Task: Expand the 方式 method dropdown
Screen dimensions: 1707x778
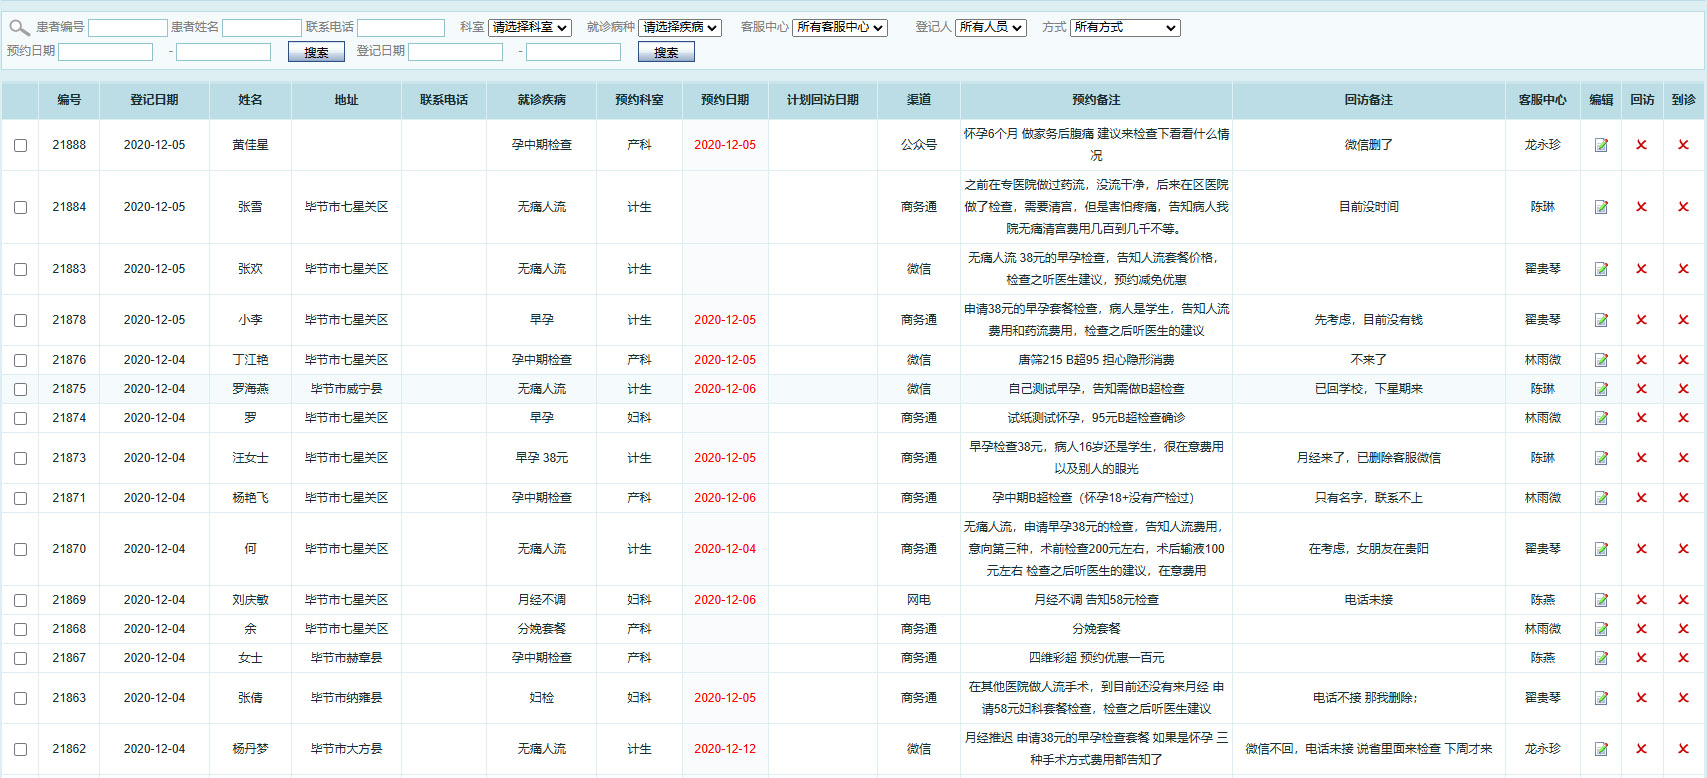Action: [x=1125, y=28]
